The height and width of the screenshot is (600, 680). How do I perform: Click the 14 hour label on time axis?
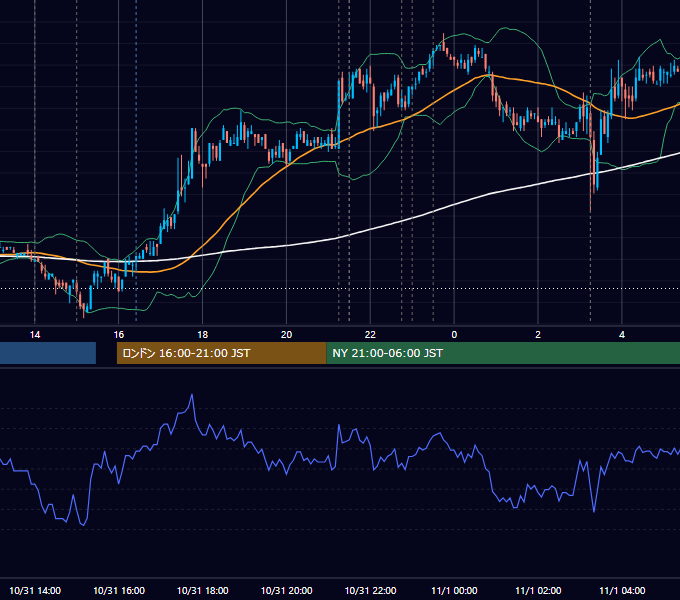35,335
